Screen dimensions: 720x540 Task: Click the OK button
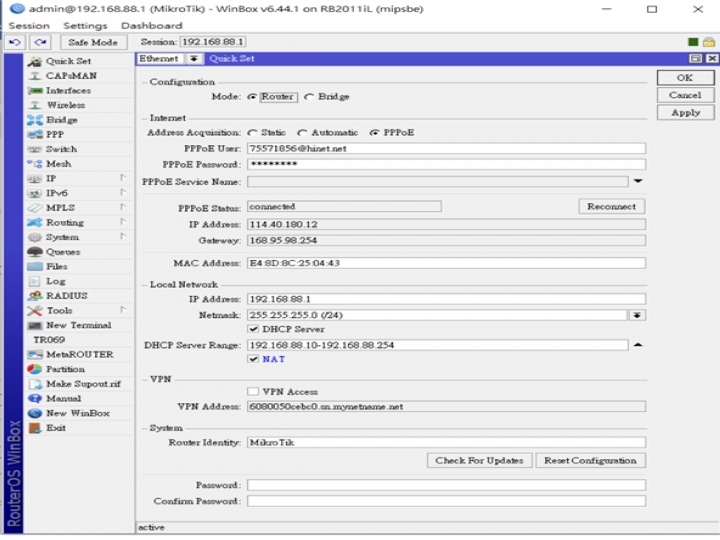tap(685, 78)
